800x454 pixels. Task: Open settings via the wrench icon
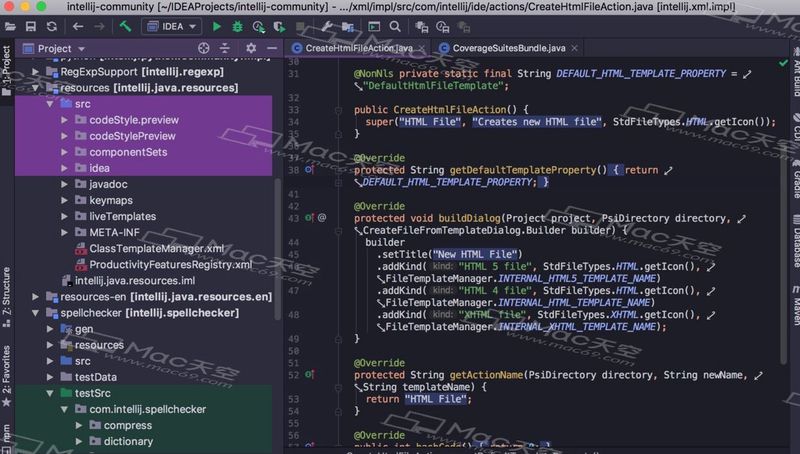coord(327,27)
